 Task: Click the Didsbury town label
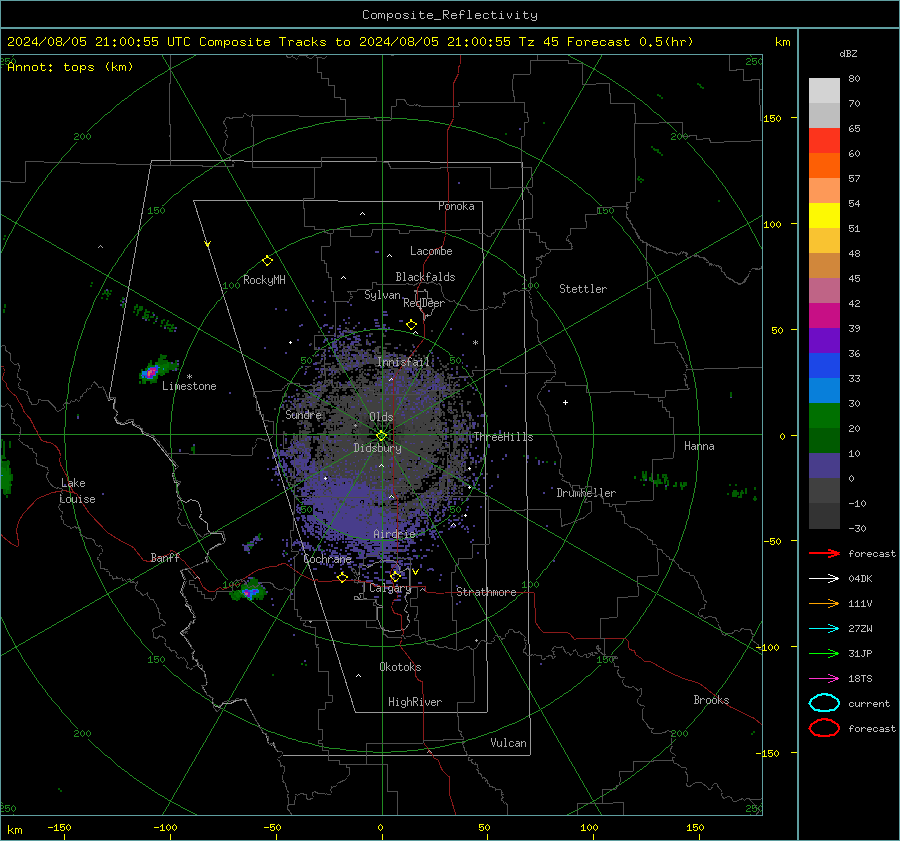click(x=378, y=448)
